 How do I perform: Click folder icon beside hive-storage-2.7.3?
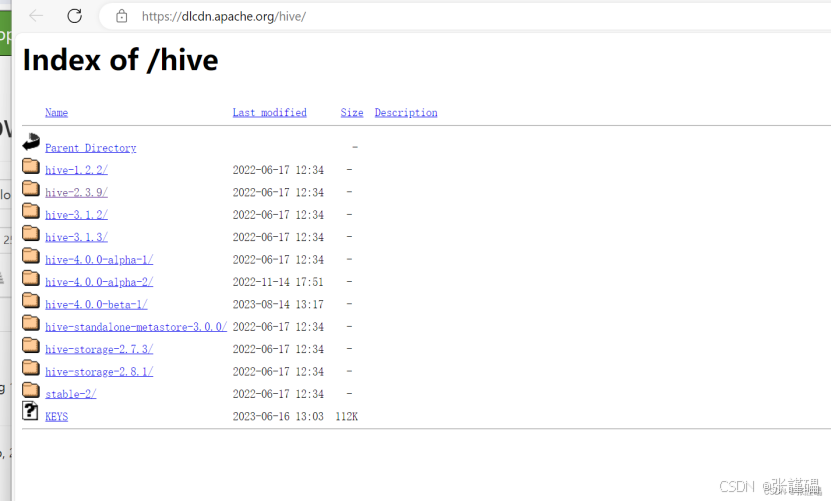click(31, 345)
